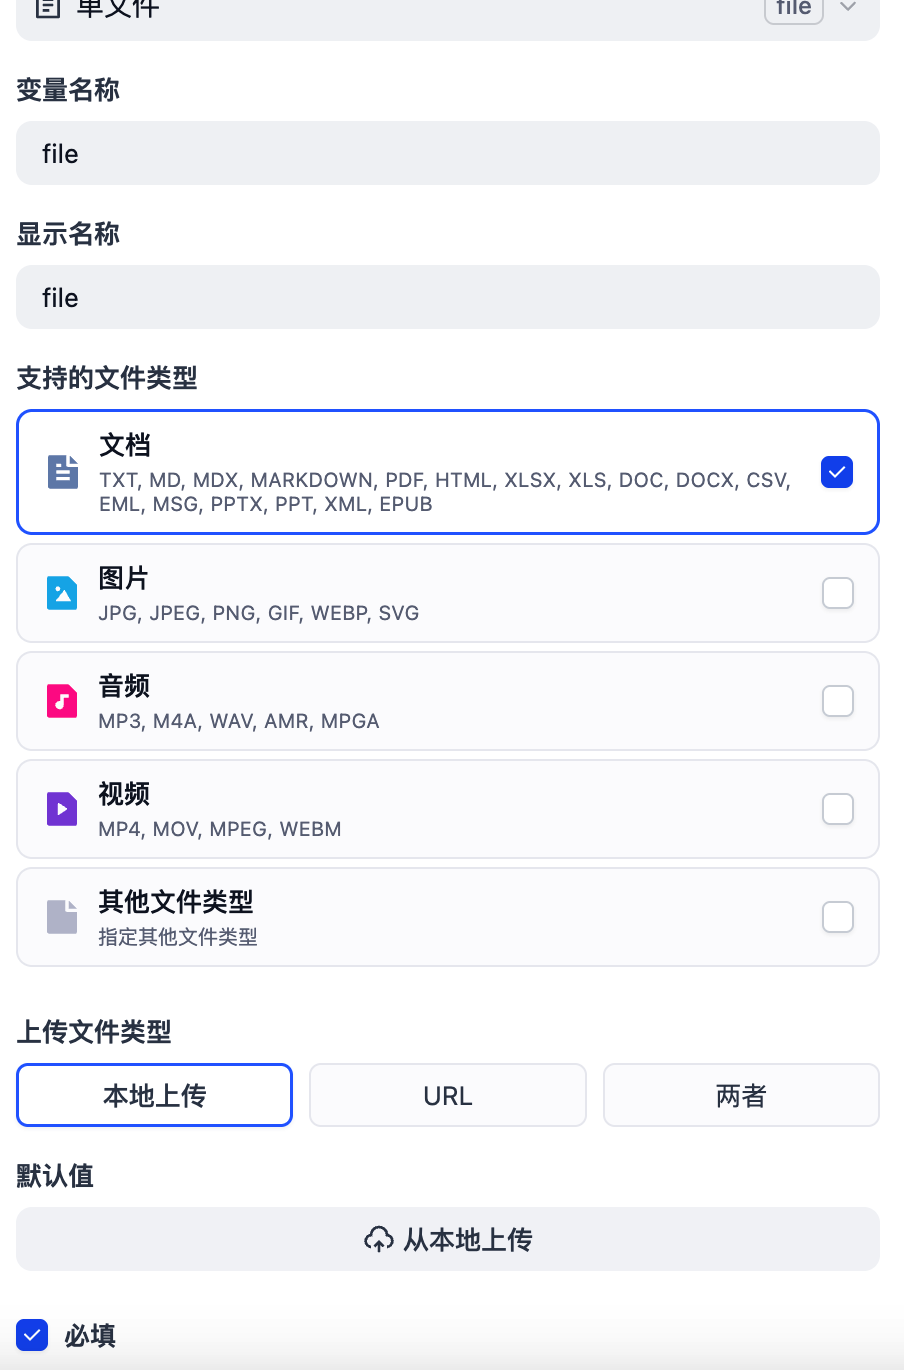
Task: Uncheck the 必填 required checkbox
Action: (x=31, y=1335)
